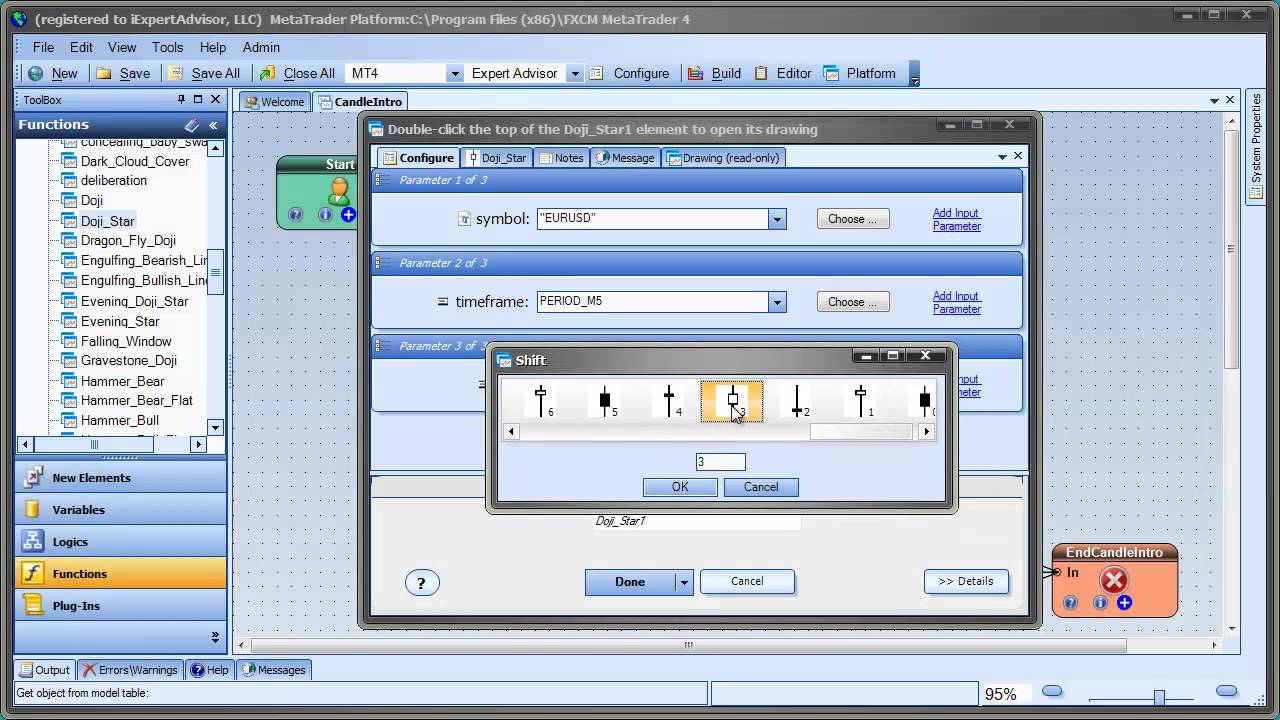
Task: Open the Errors\Warnings bottom tab
Action: (130, 670)
